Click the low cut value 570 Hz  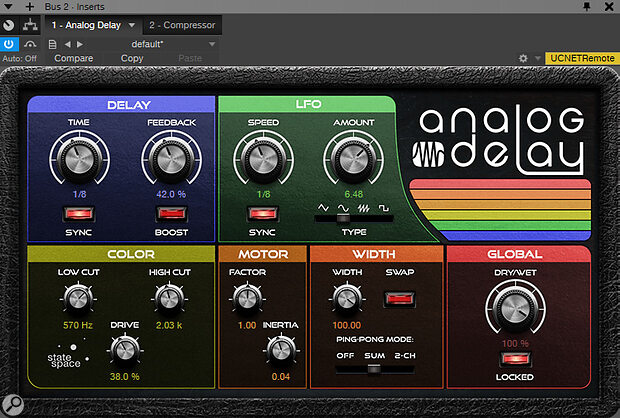[x=78, y=325]
